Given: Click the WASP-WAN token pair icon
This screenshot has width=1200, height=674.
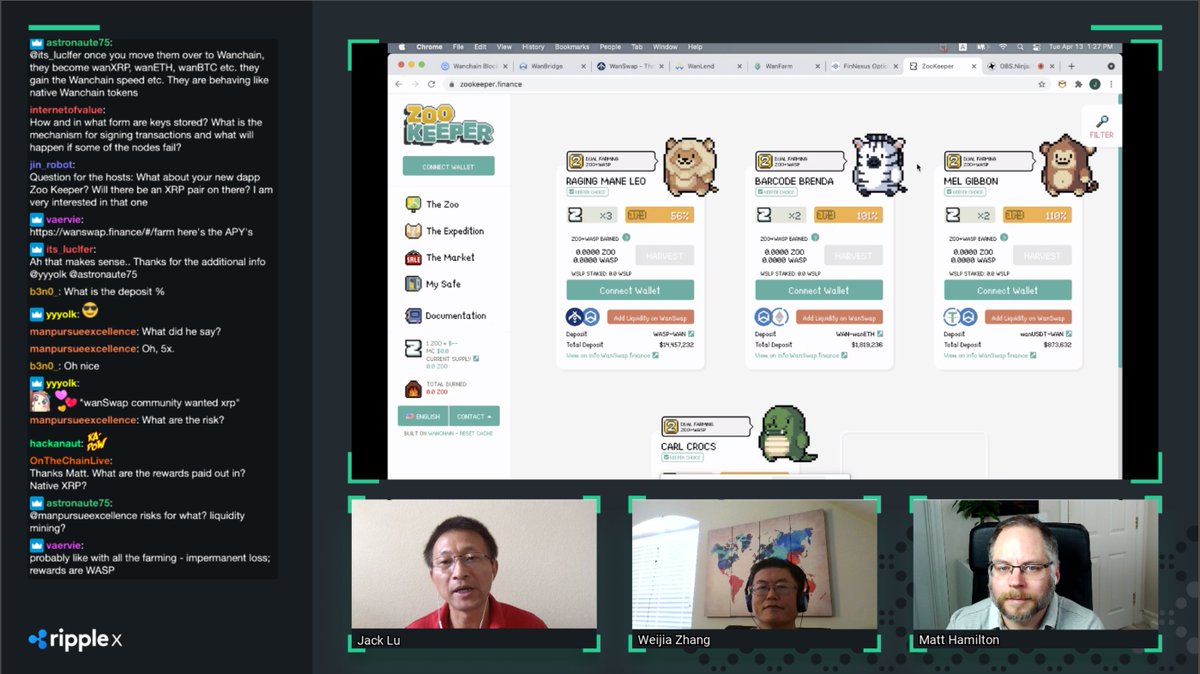Looking at the screenshot, I should [x=583, y=317].
